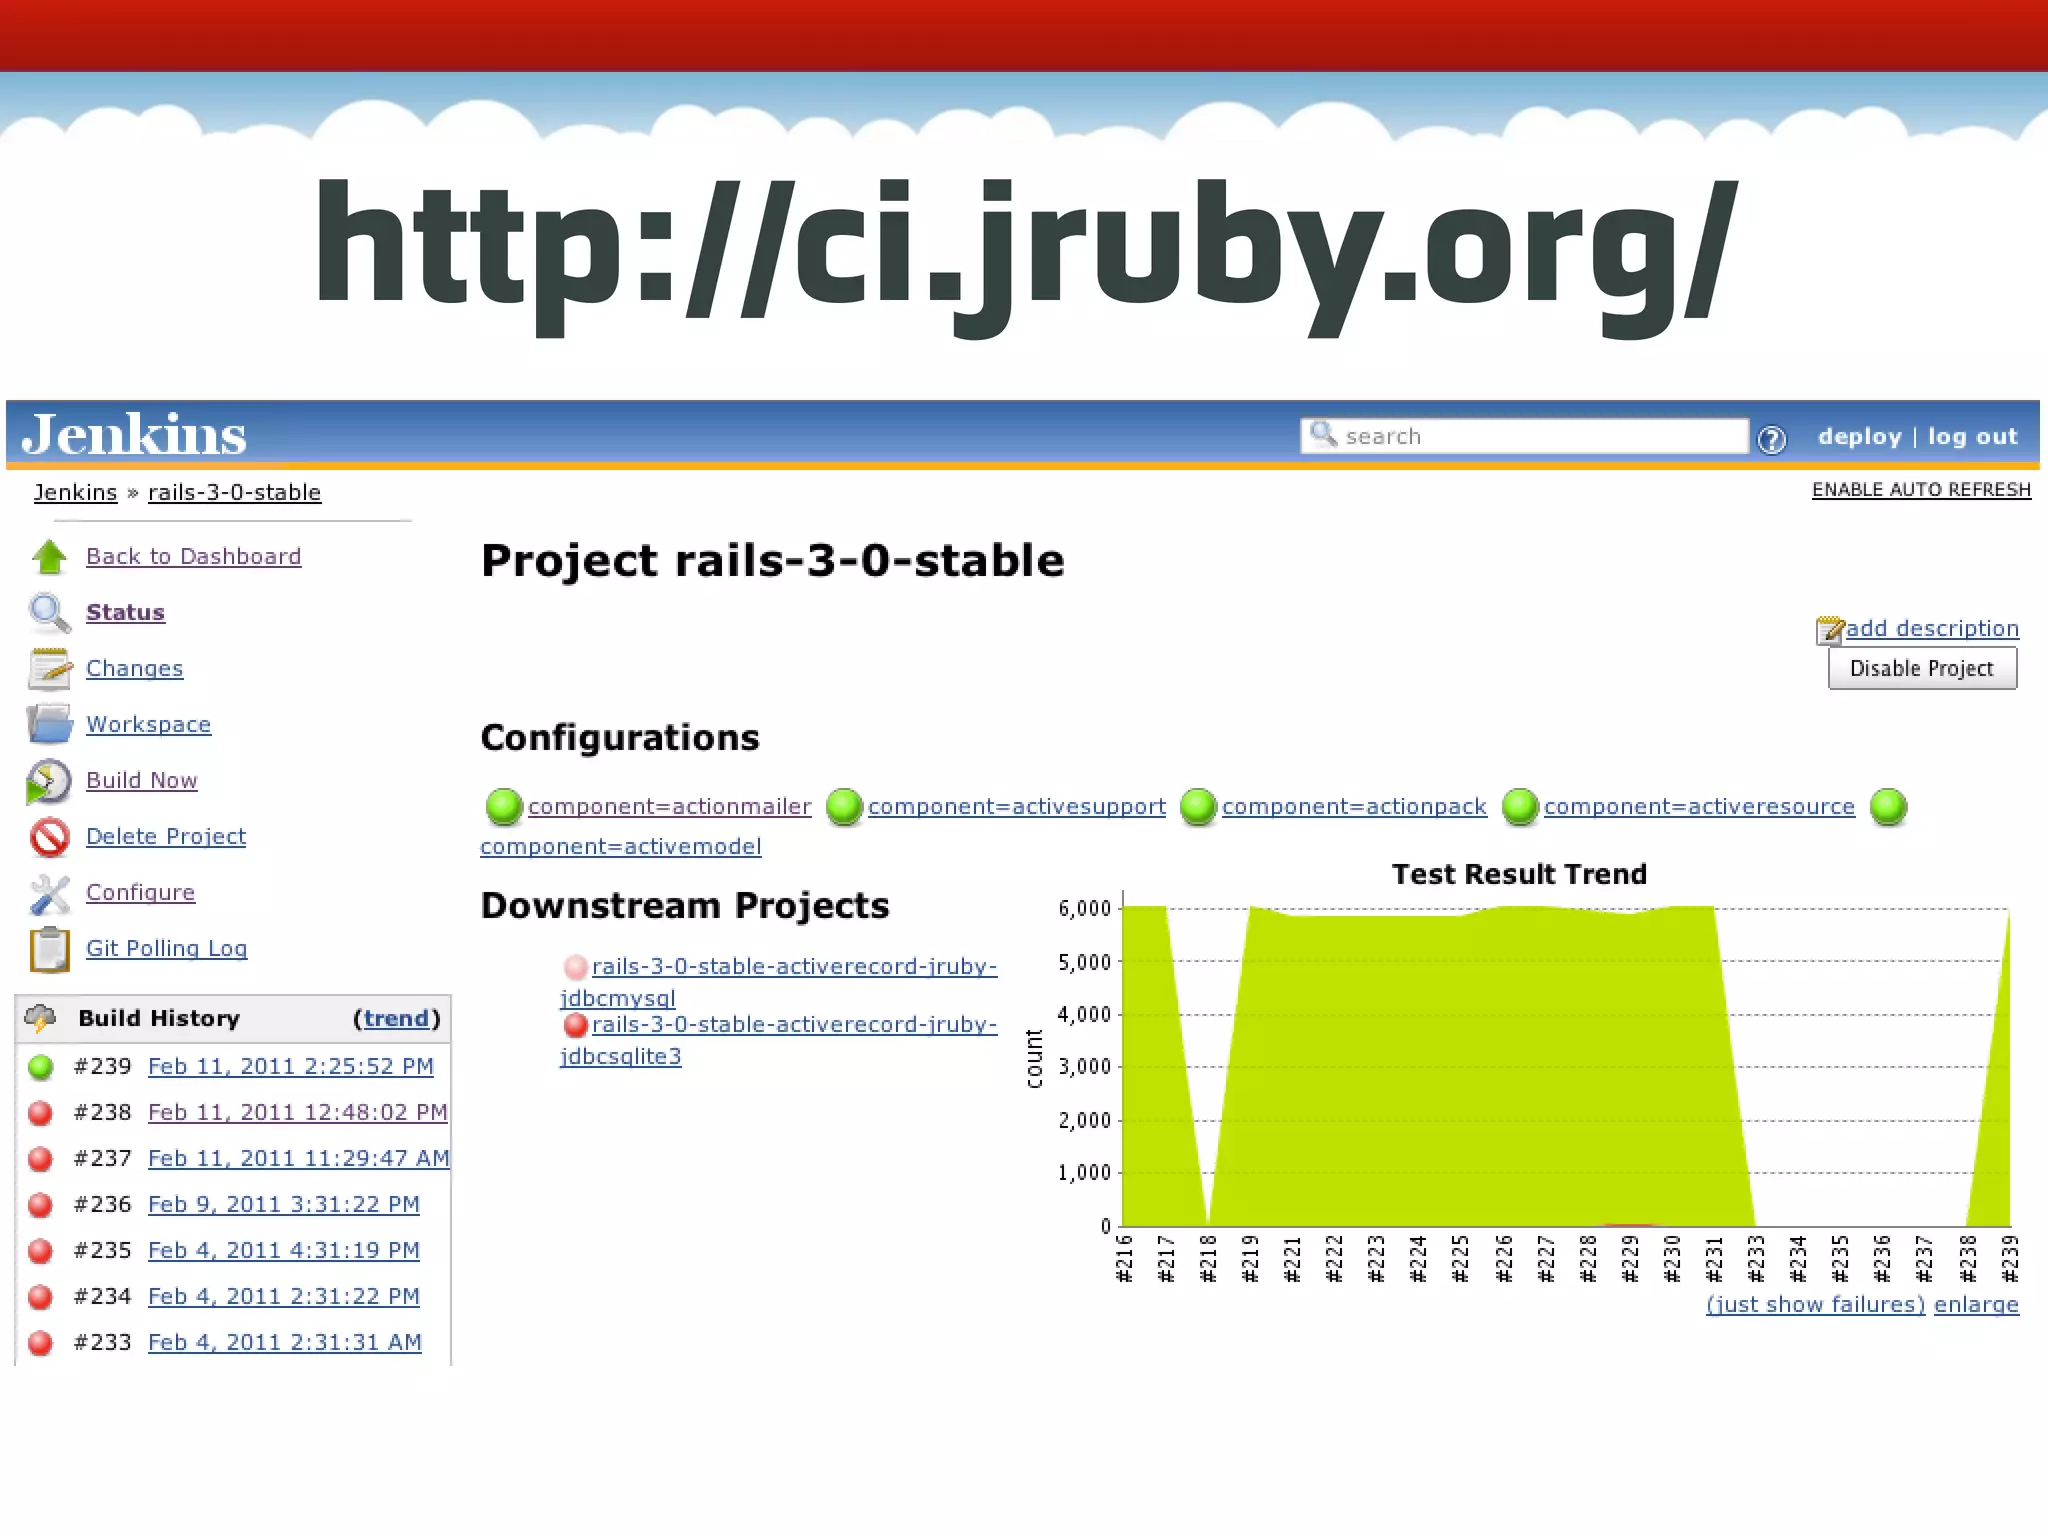Click the add description pencil icon
2048x1536 pixels.
tap(1829, 630)
